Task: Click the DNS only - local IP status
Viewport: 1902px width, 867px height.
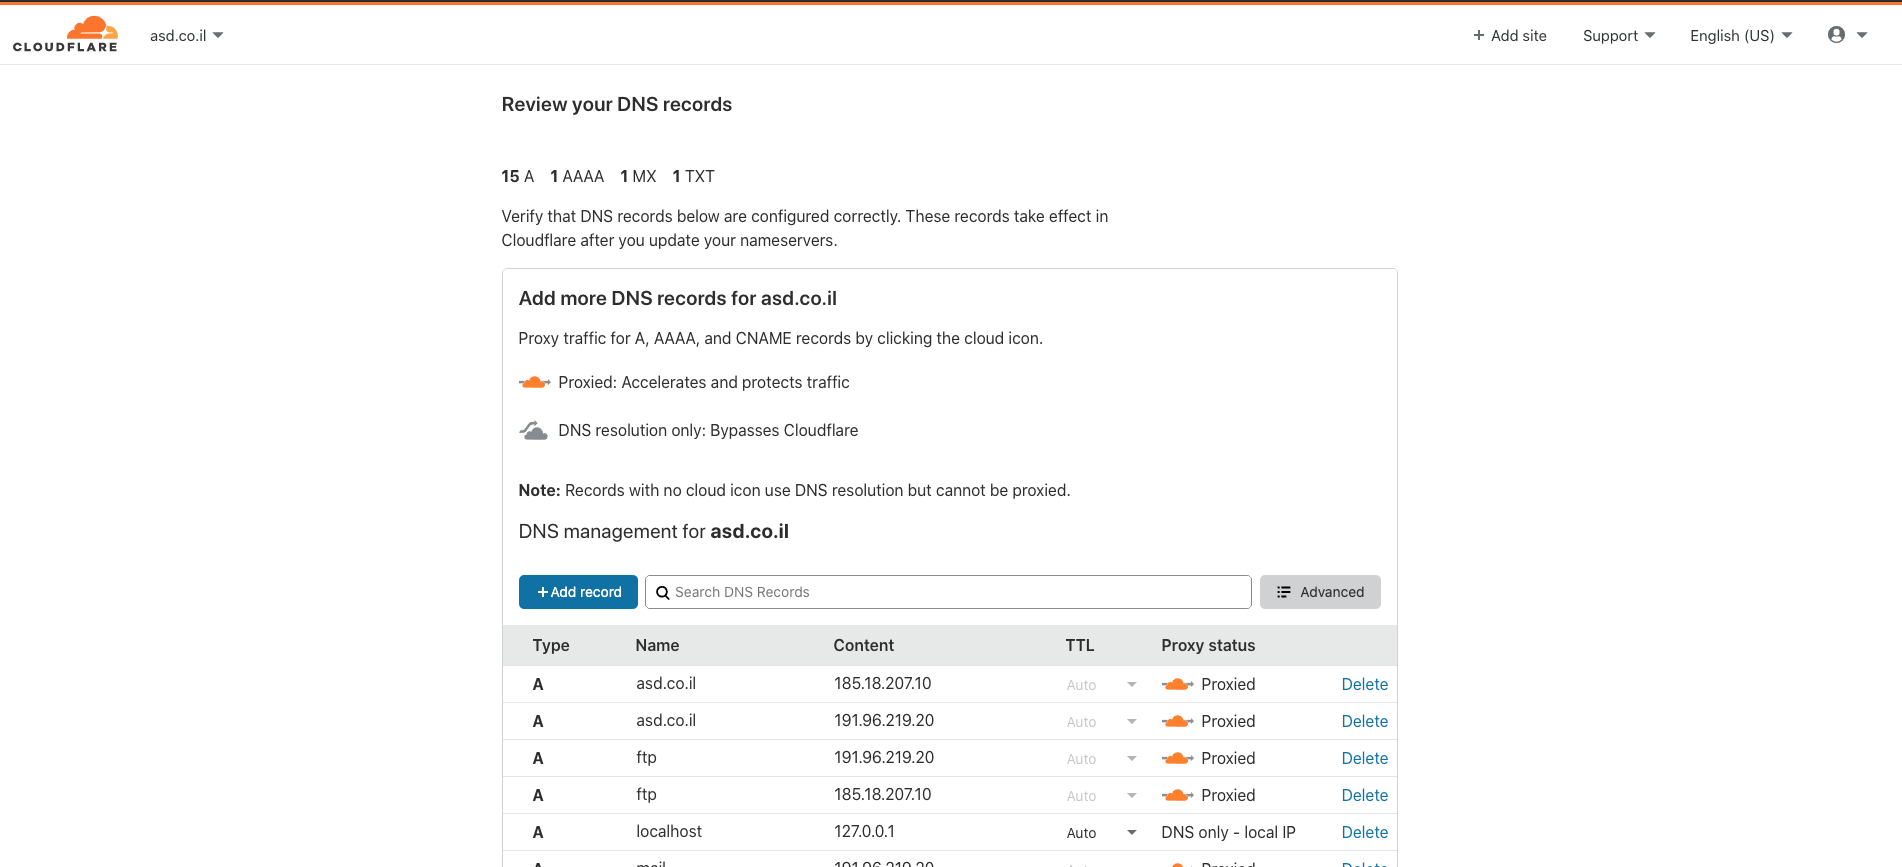Action: (x=1228, y=832)
